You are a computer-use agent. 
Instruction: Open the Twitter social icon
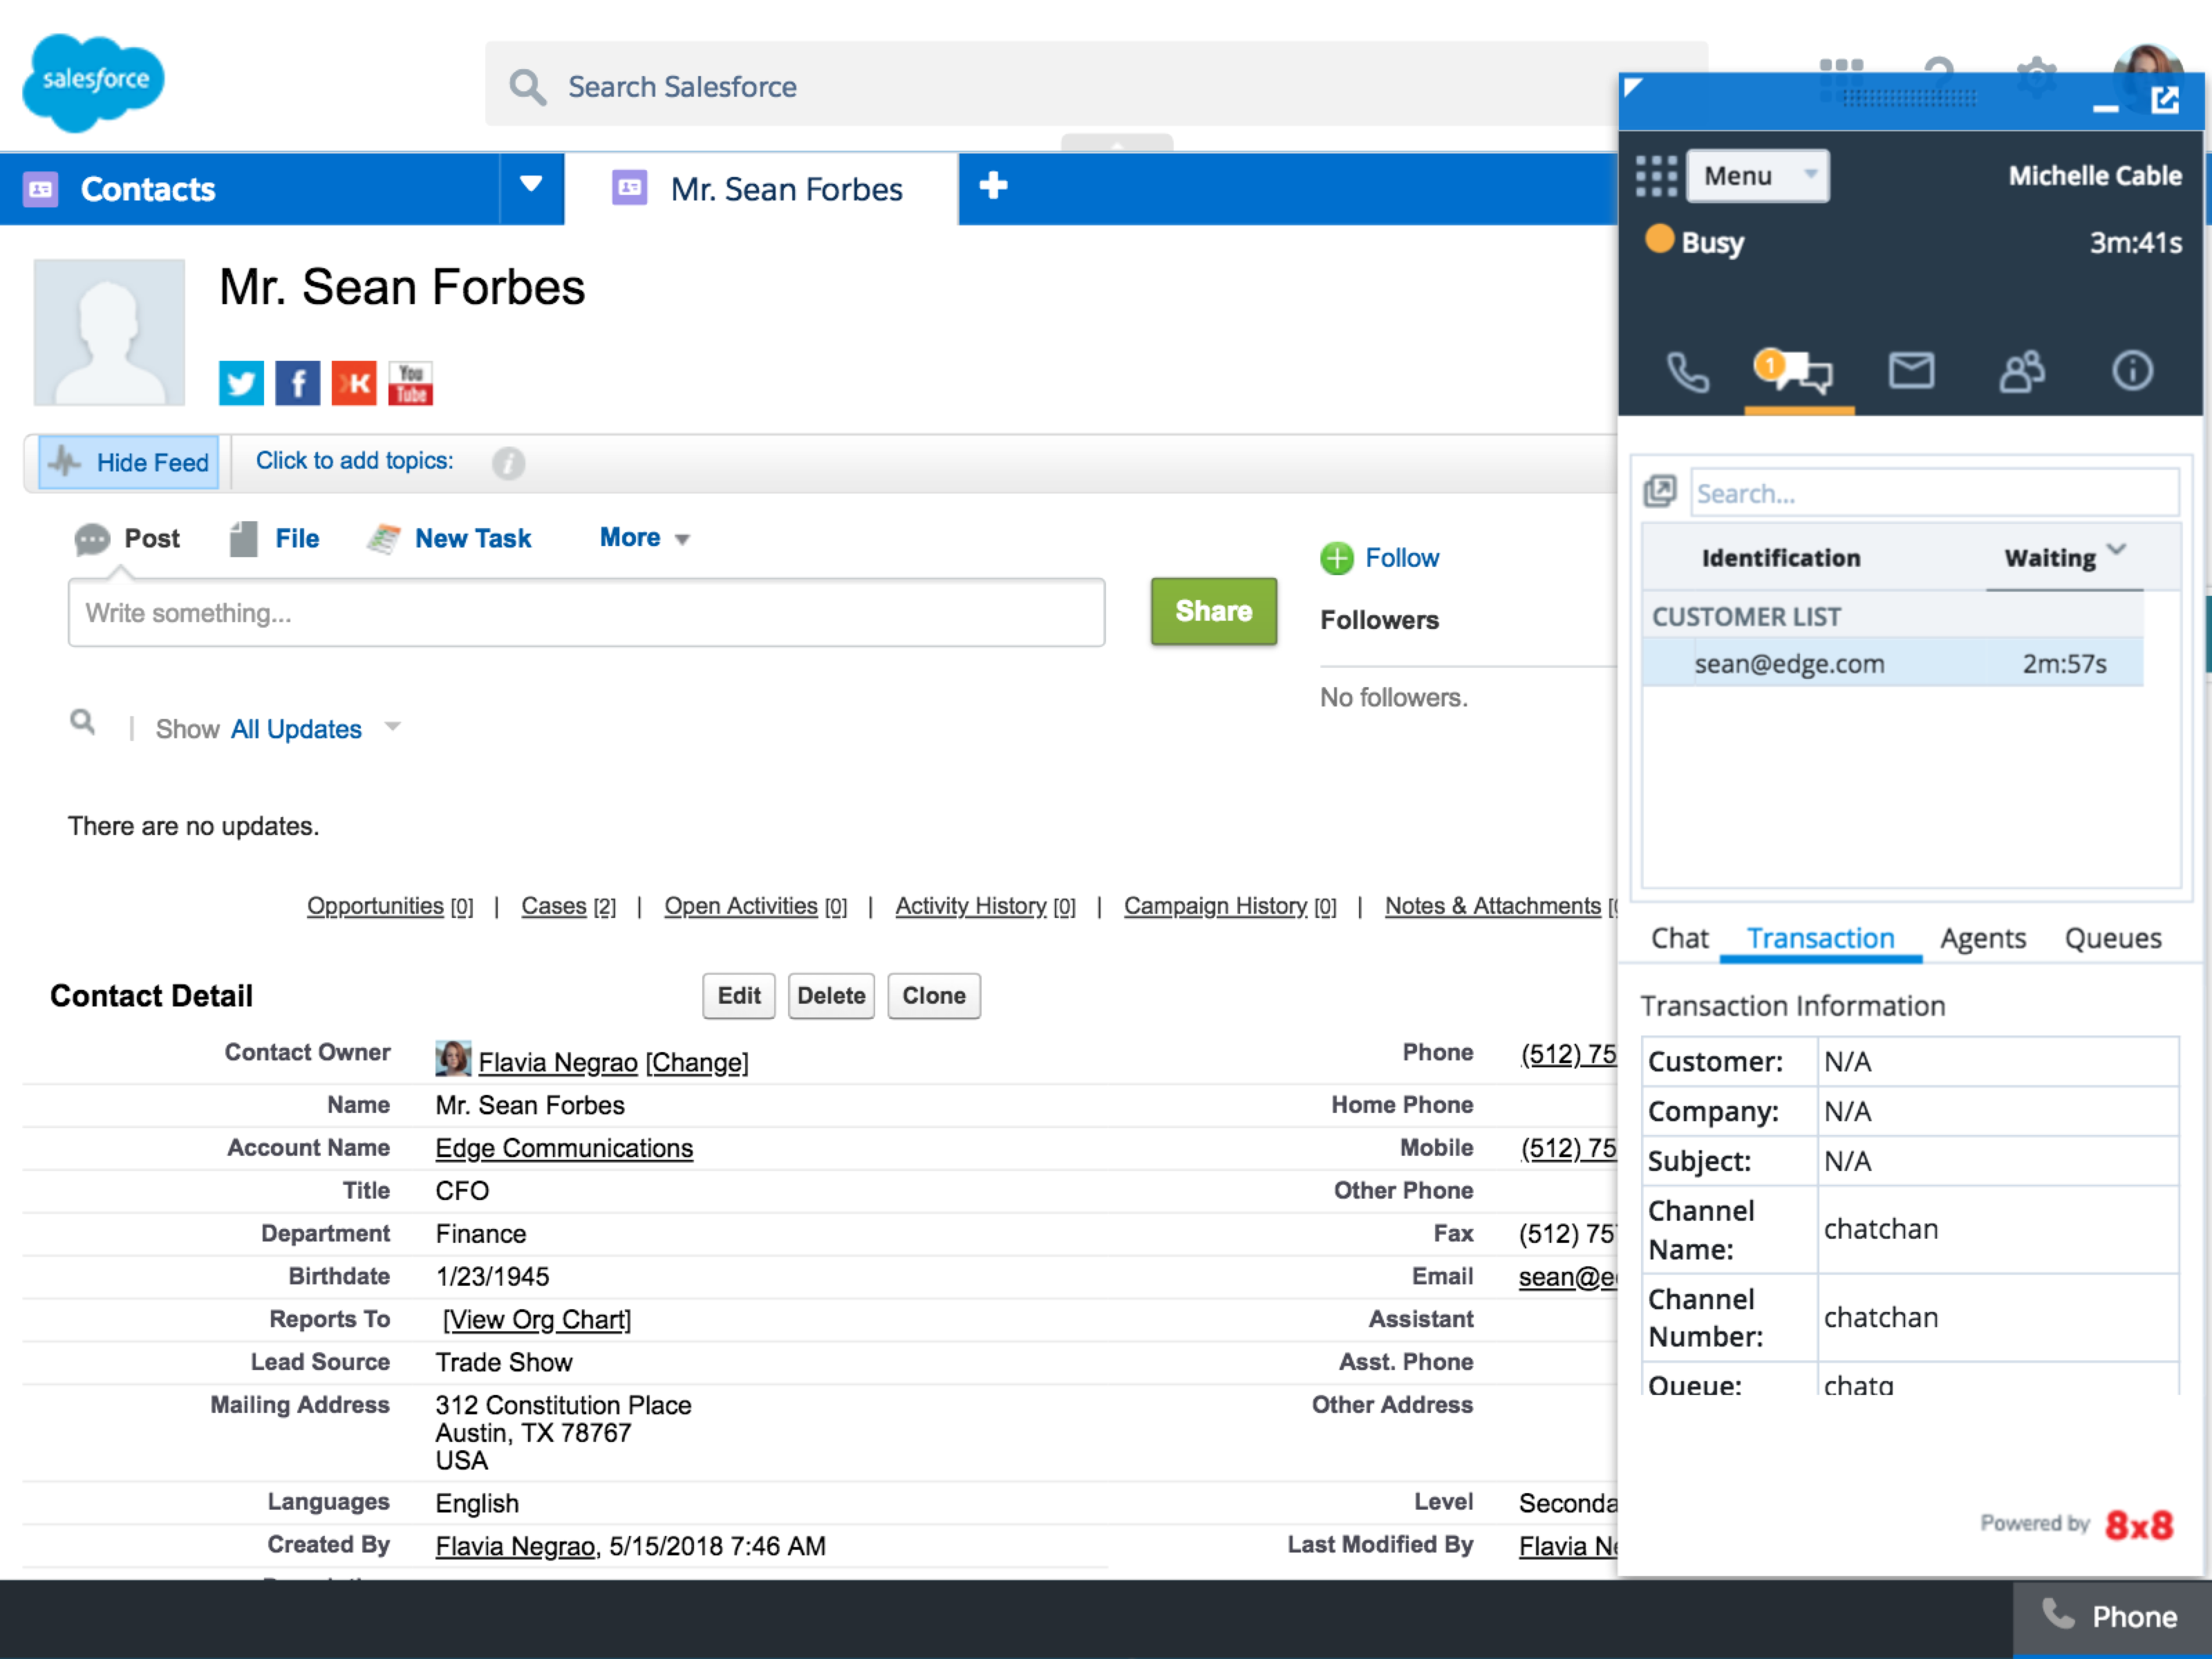tap(241, 383)
